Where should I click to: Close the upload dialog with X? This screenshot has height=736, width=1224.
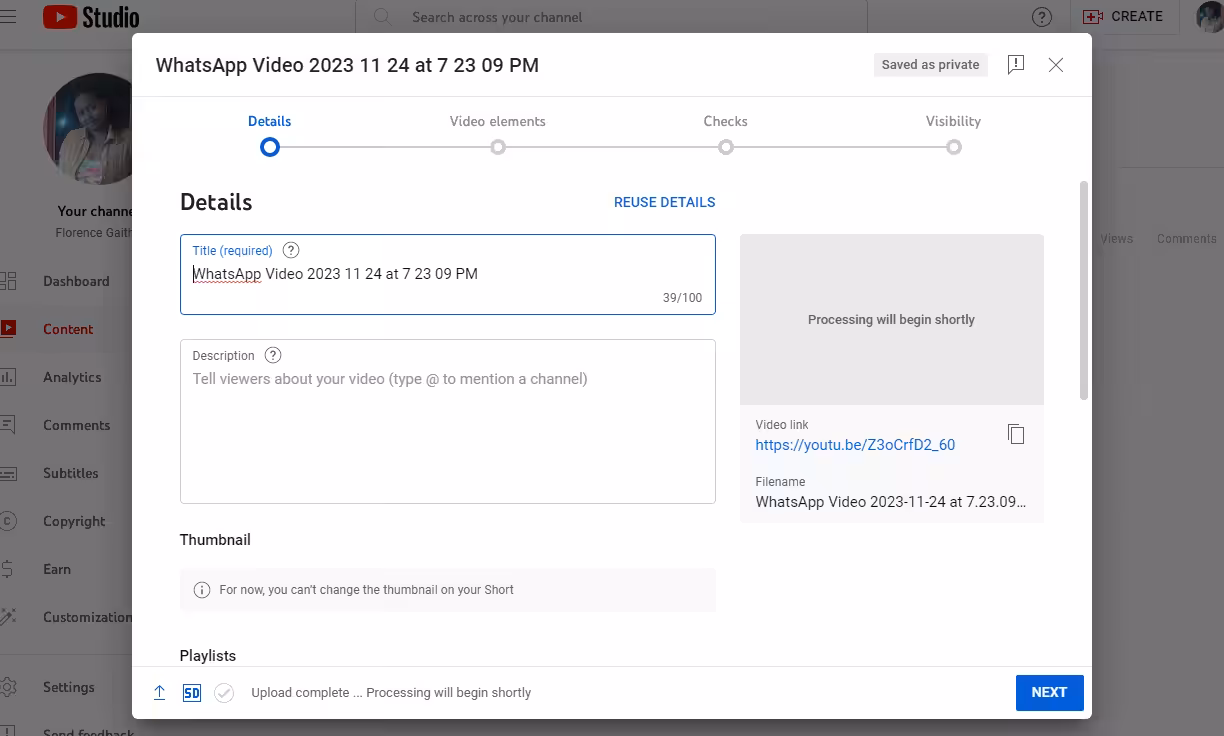click(x=1056, y=65)
